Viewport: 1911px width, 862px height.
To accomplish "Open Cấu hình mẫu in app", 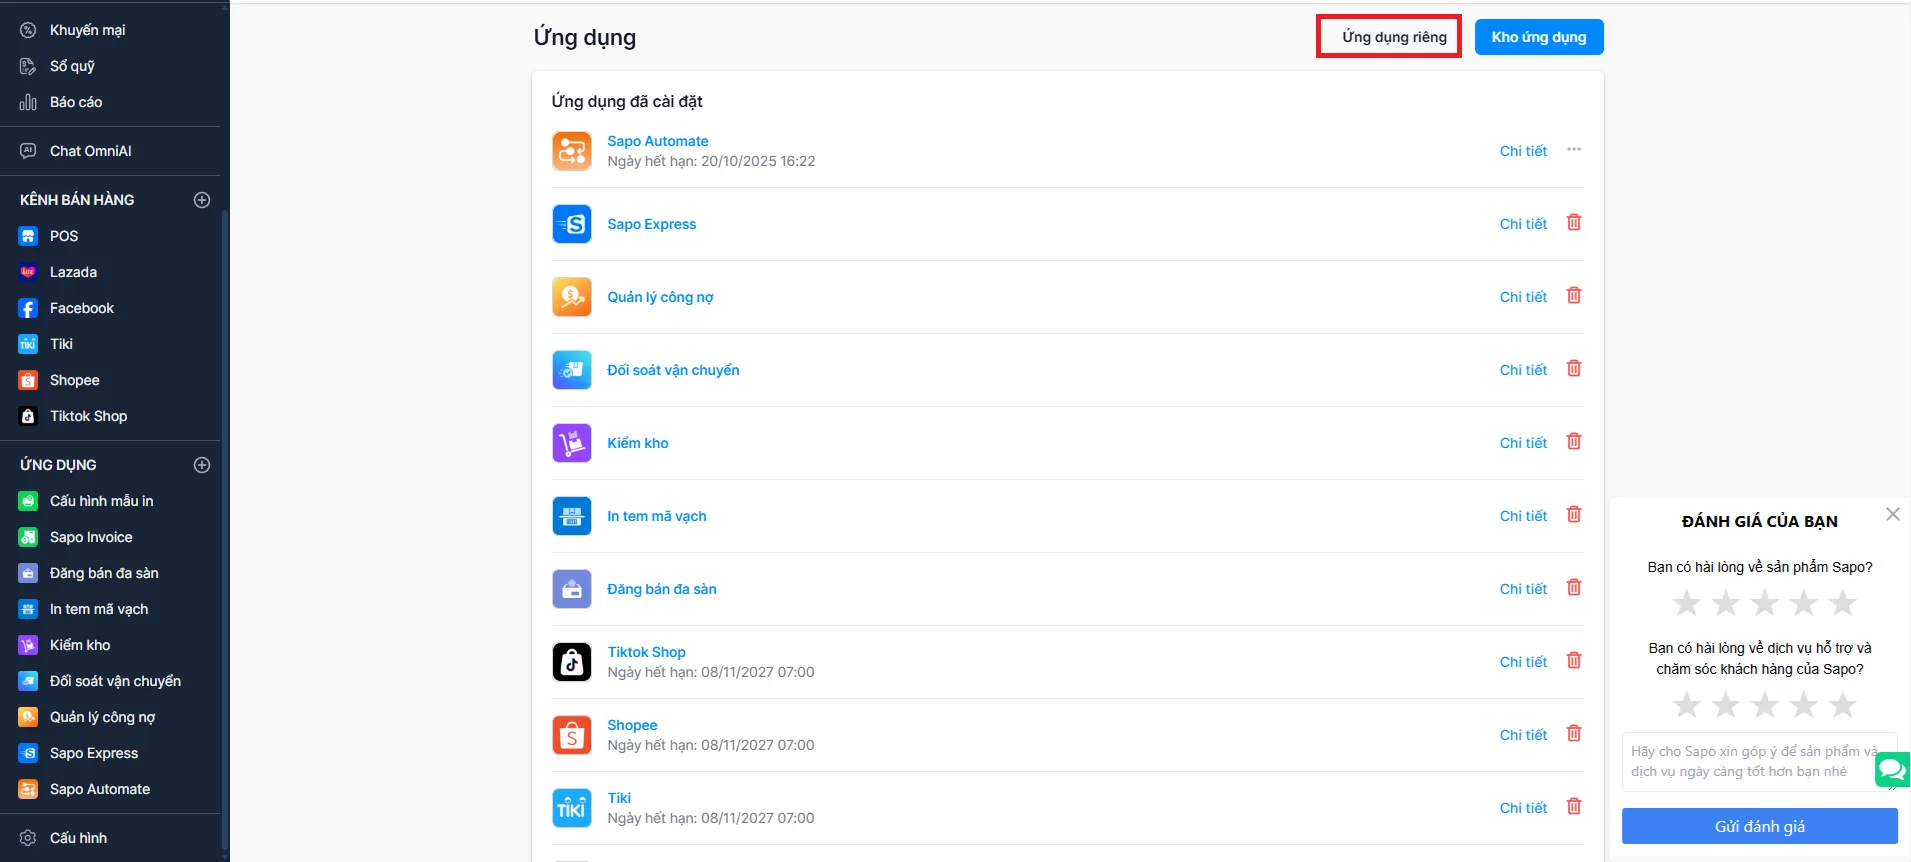I will point(101,501).
